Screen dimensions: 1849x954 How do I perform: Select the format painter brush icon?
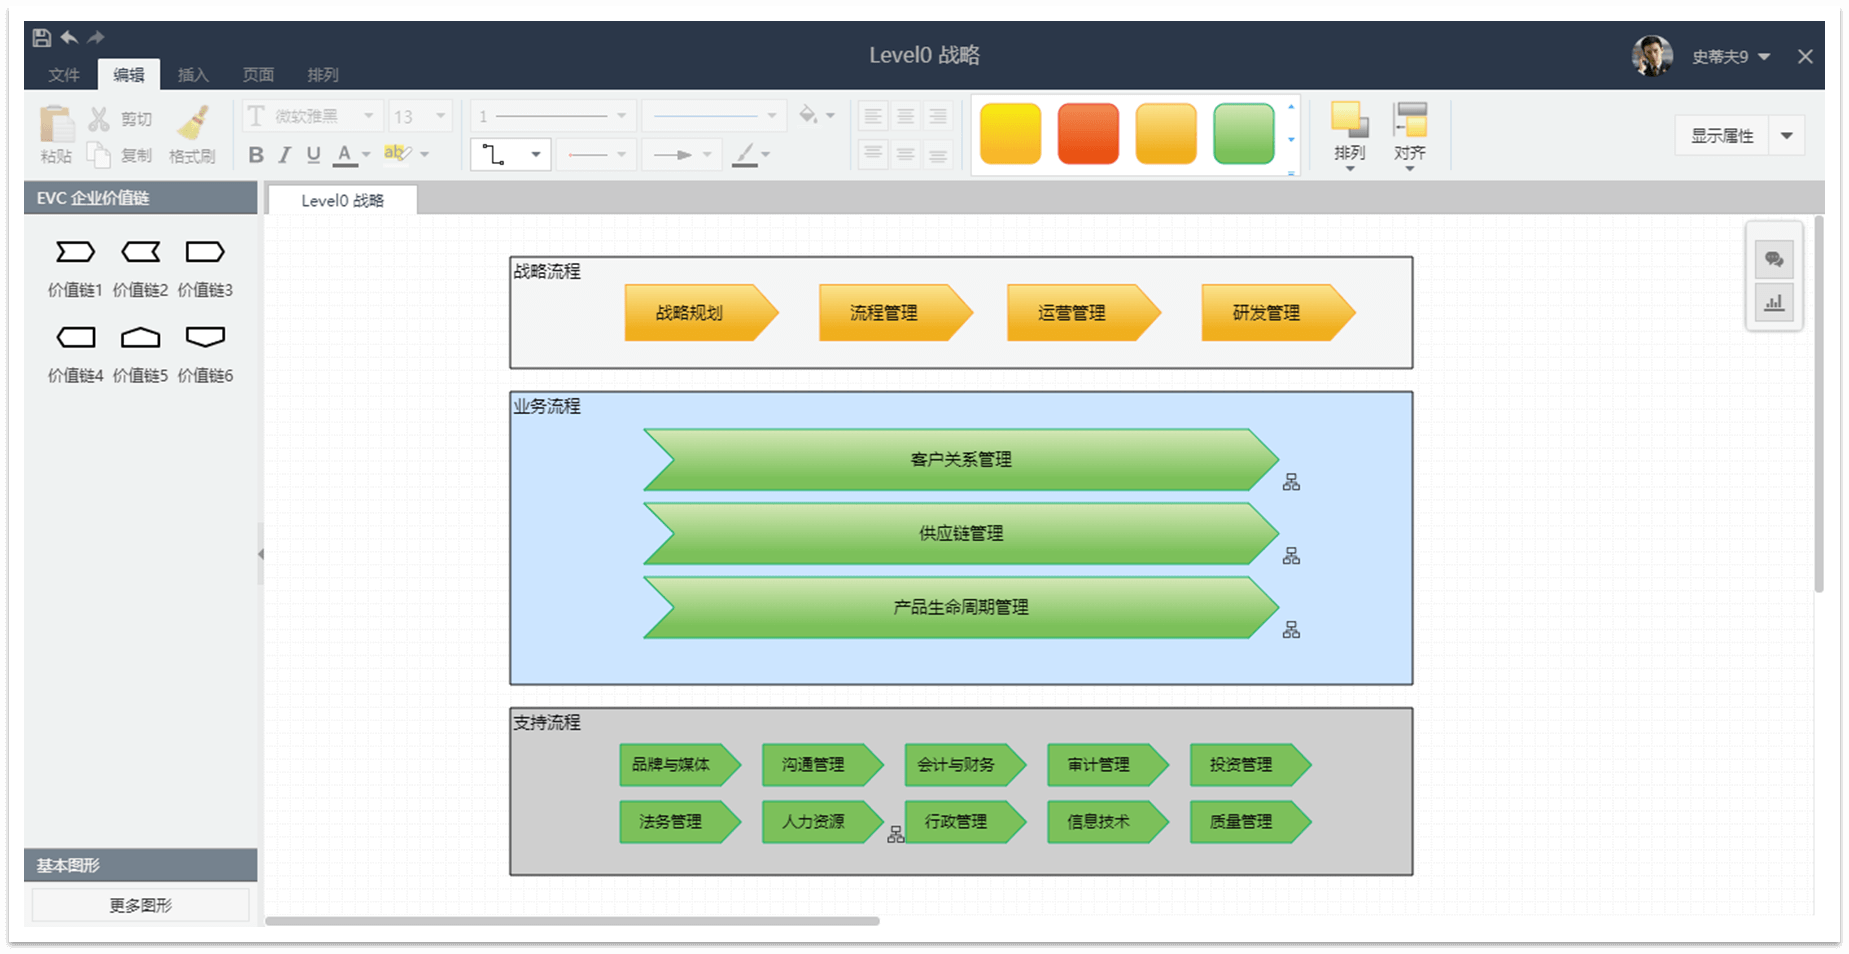coord(192,124)
